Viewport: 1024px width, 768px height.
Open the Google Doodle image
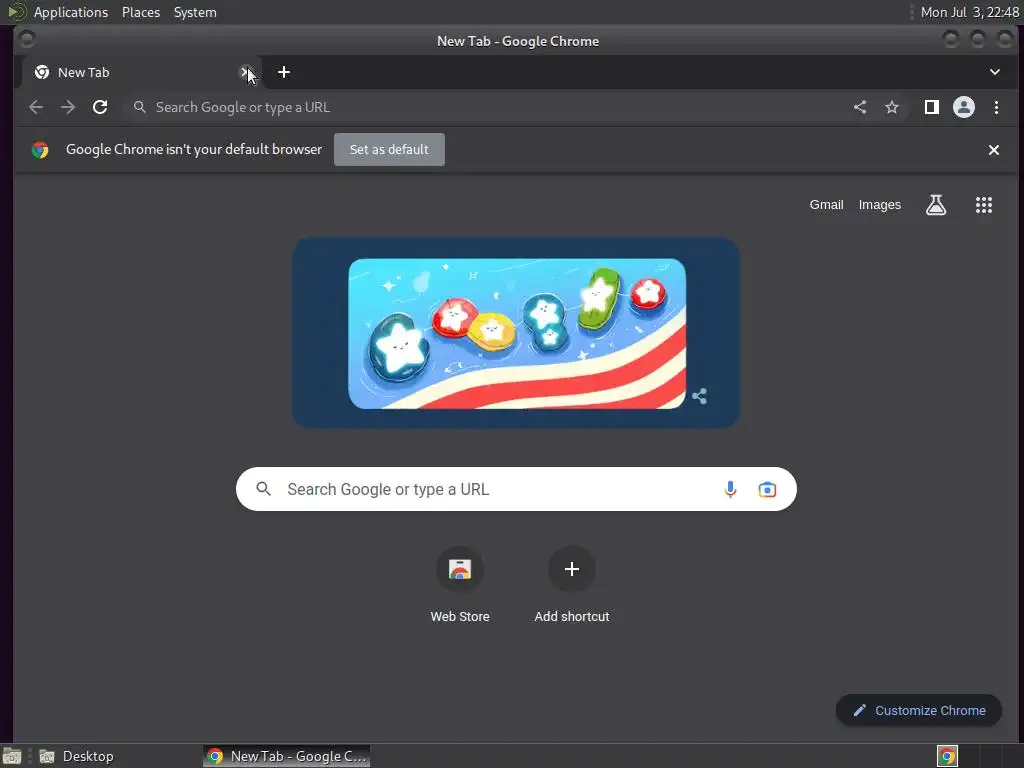pyautogui.click(x=517, y=334)
